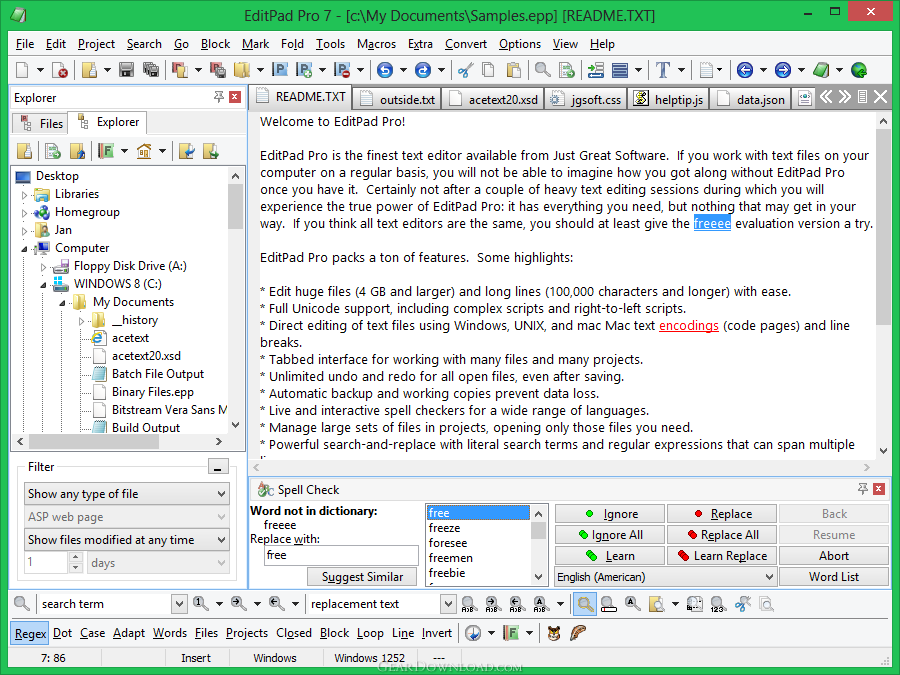
Task: Click the suggestions list scrollbar thumb
Action: coord(538,530)
